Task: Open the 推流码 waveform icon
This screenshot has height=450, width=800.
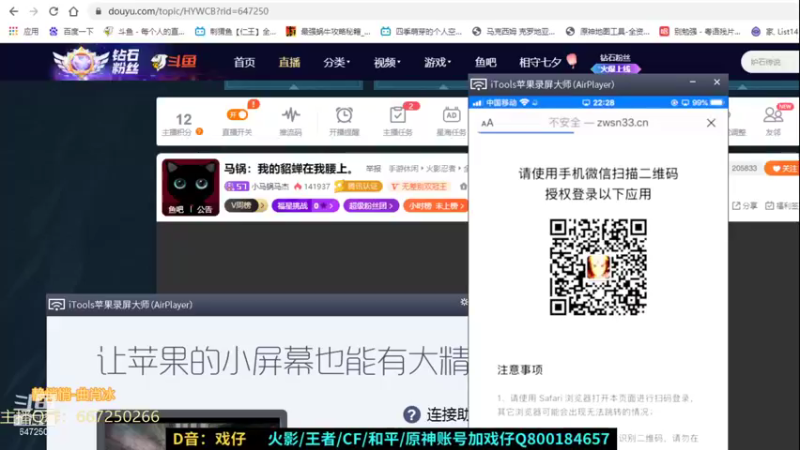Action: (x=291, y=115)
